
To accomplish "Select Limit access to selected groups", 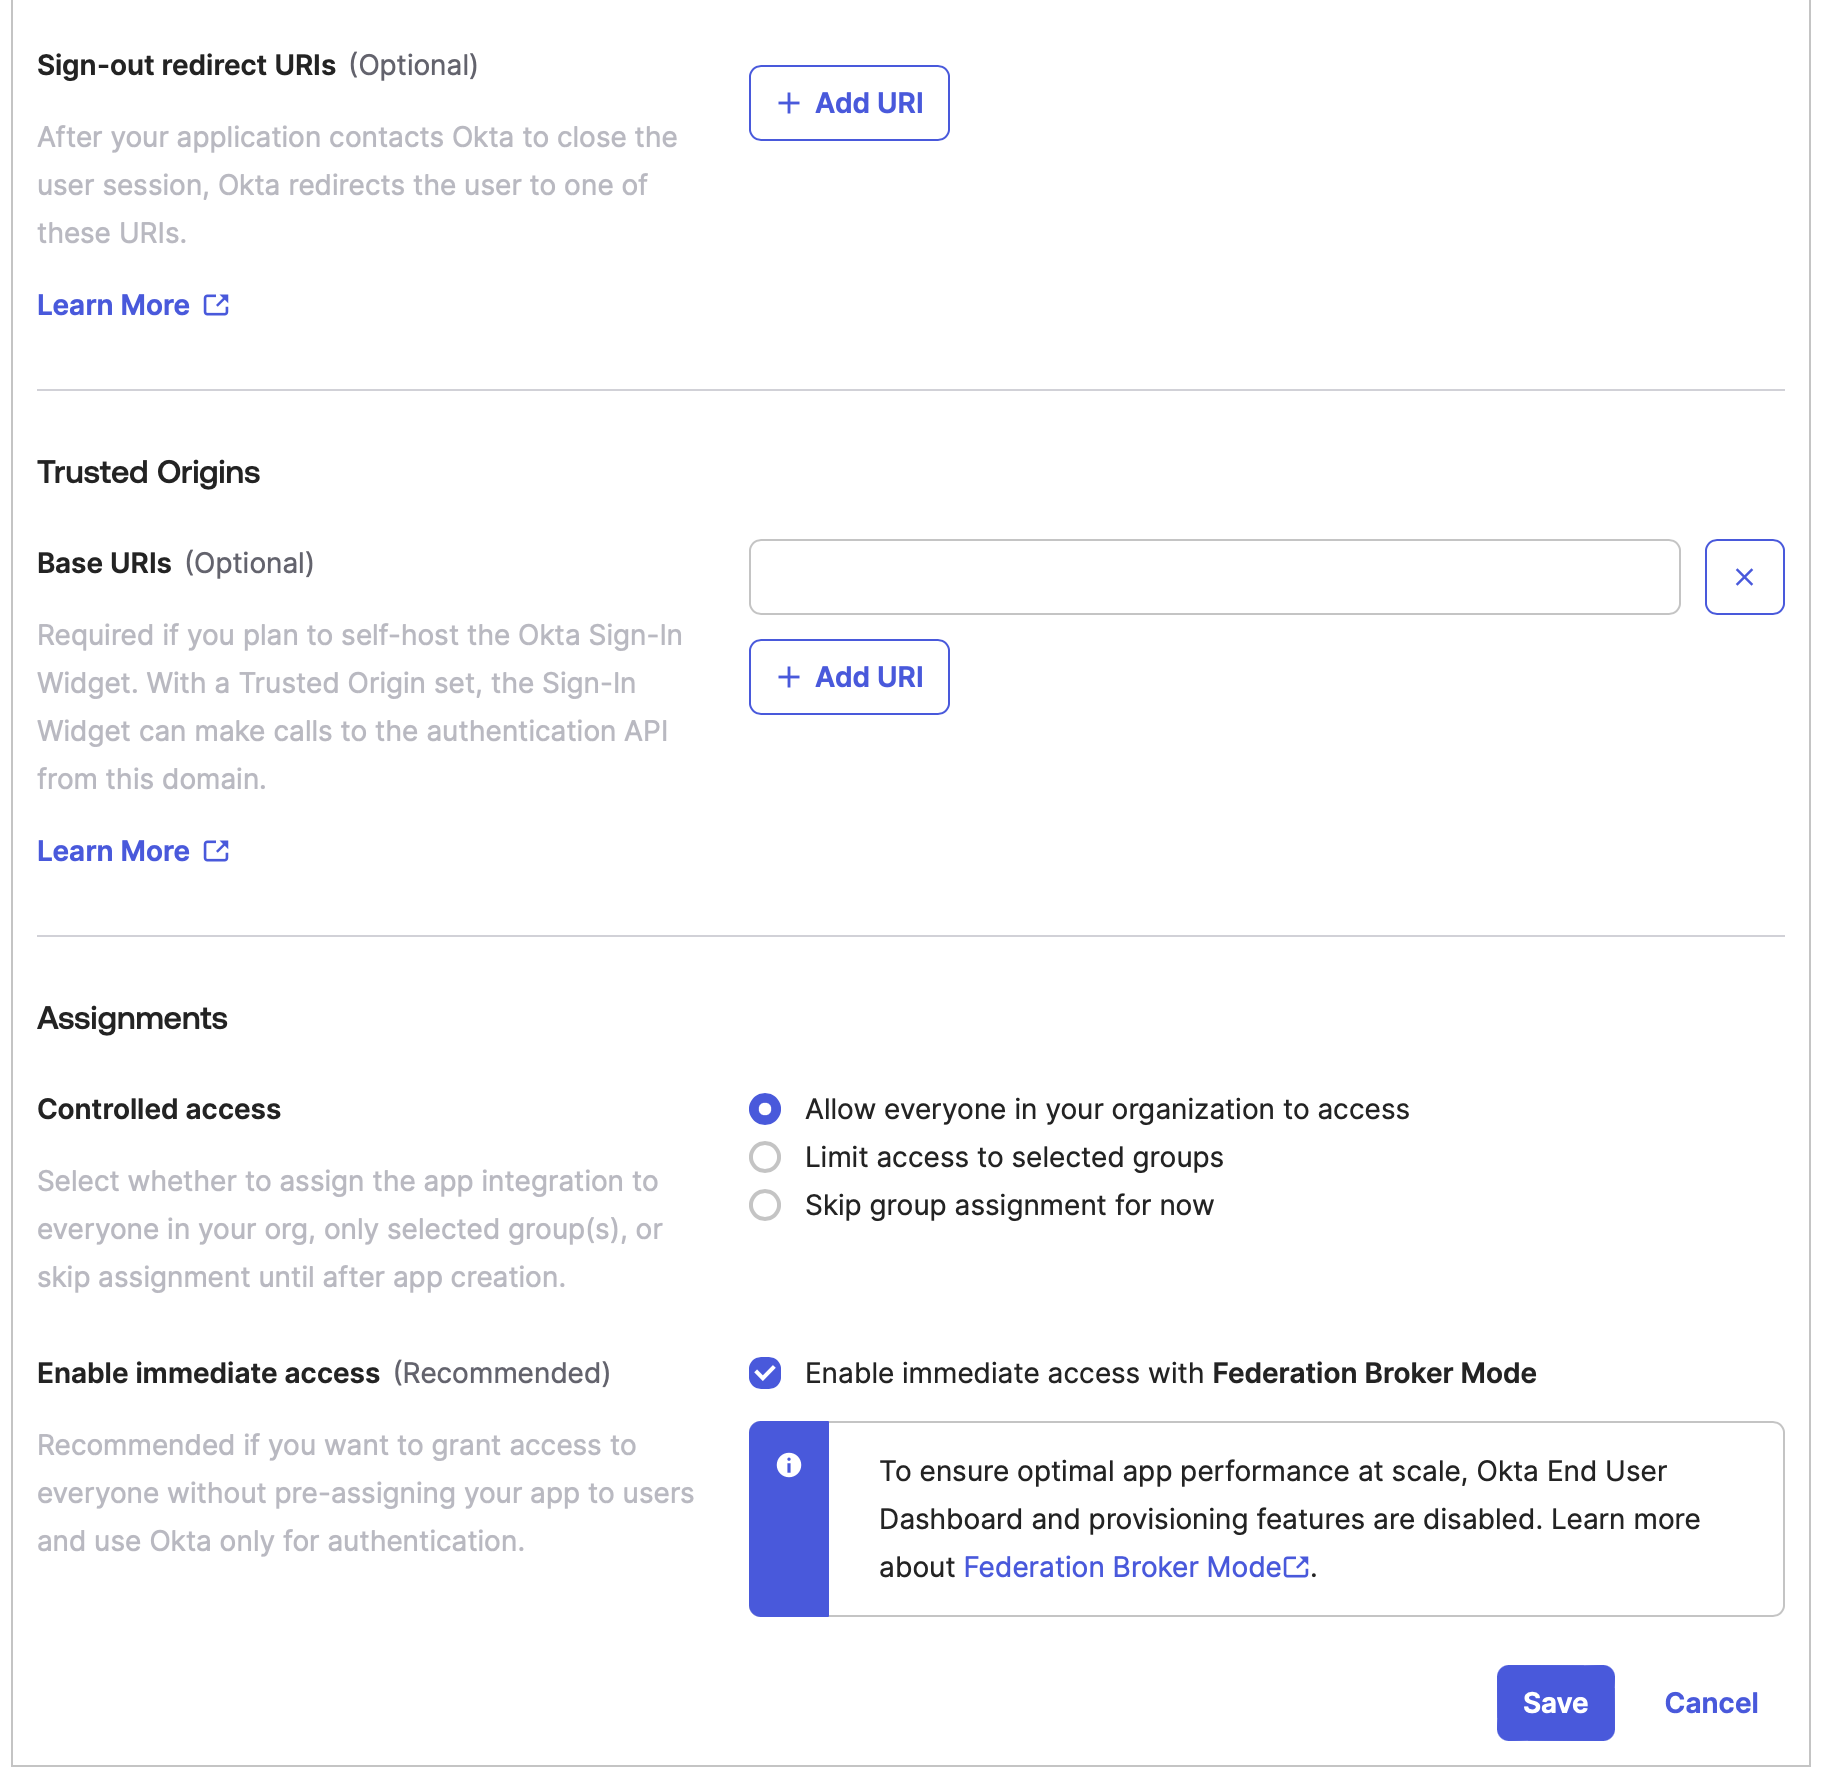I will [764, 1157].
